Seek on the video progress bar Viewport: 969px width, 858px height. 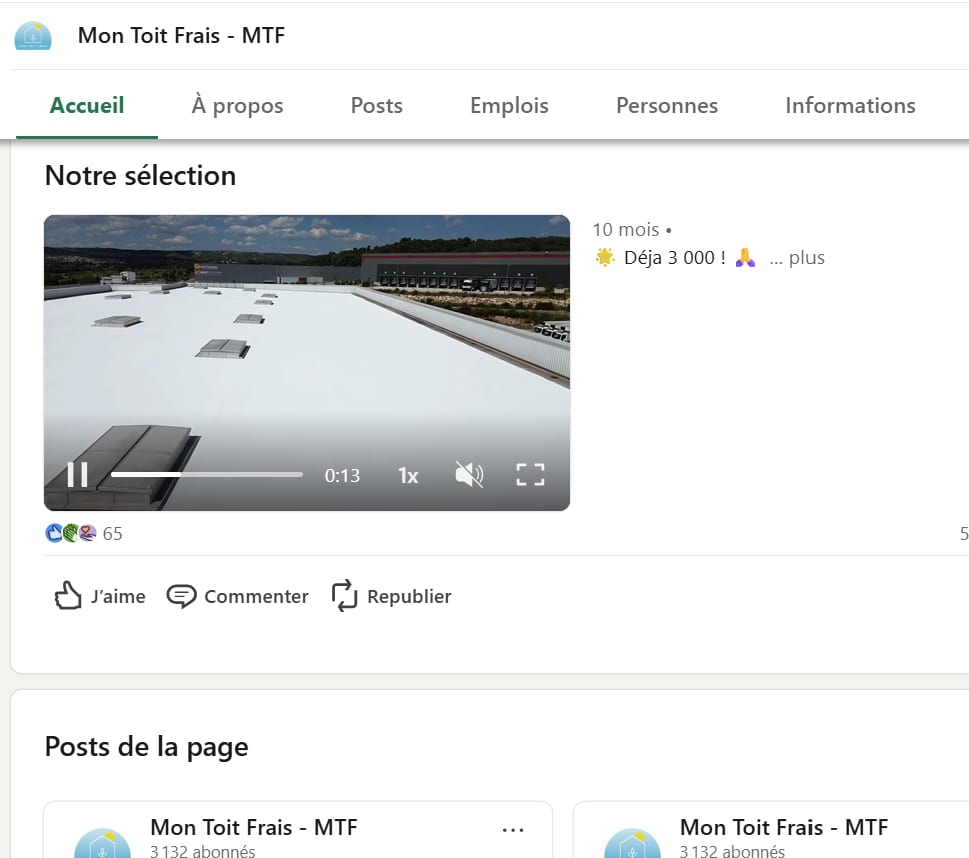(206, 475)
